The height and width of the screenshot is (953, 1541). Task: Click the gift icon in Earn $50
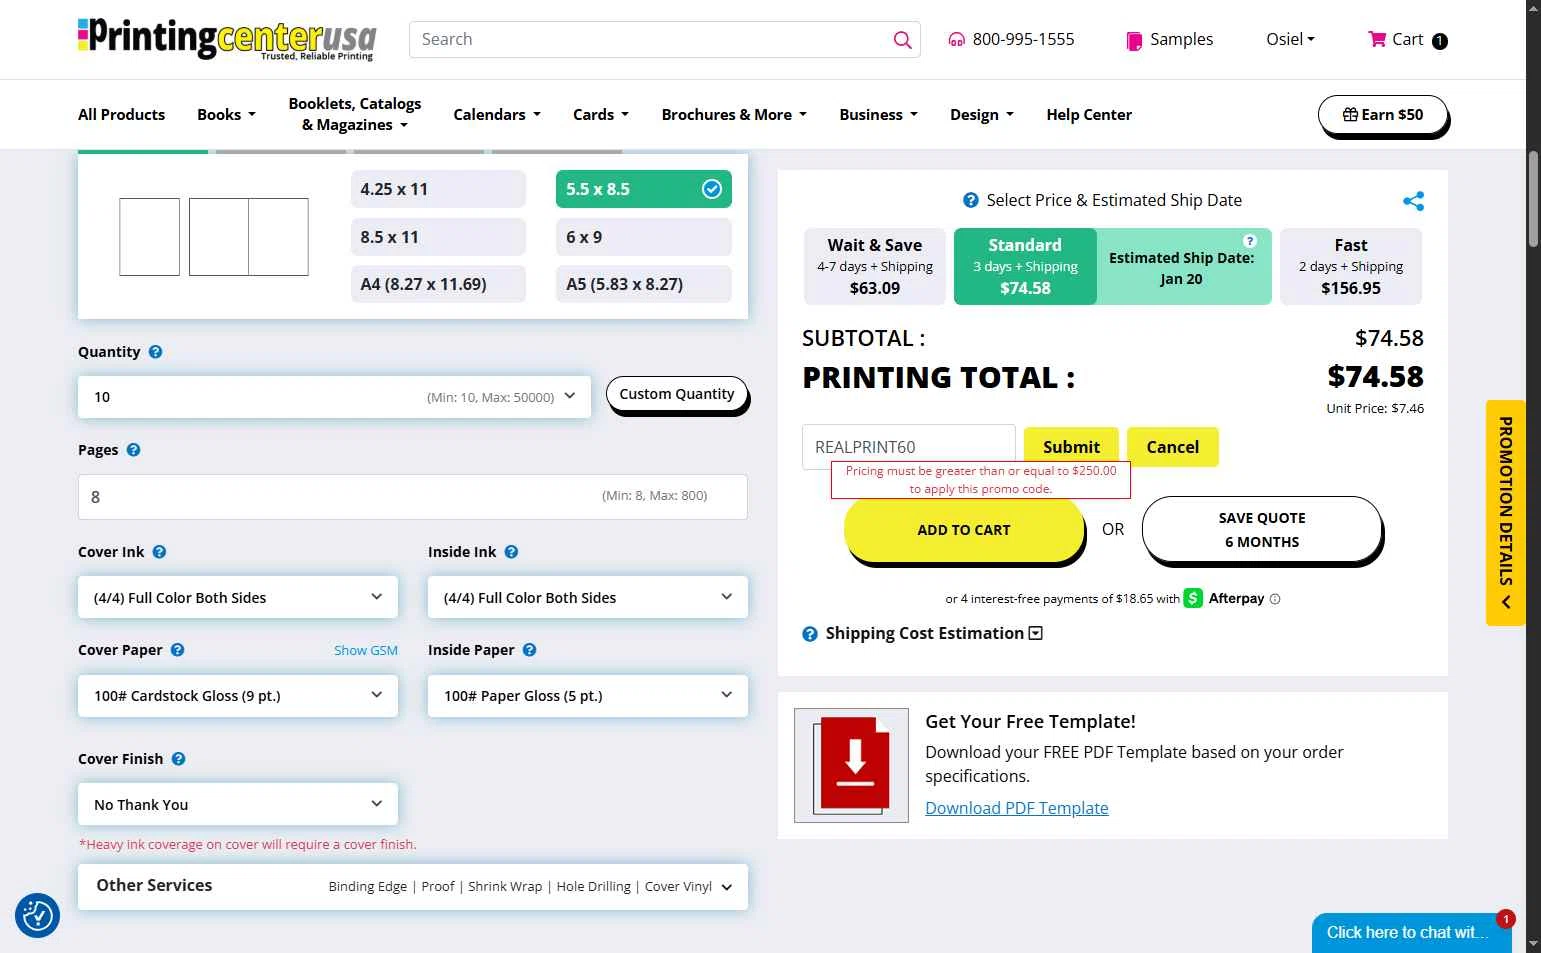tap(1350, 115)
